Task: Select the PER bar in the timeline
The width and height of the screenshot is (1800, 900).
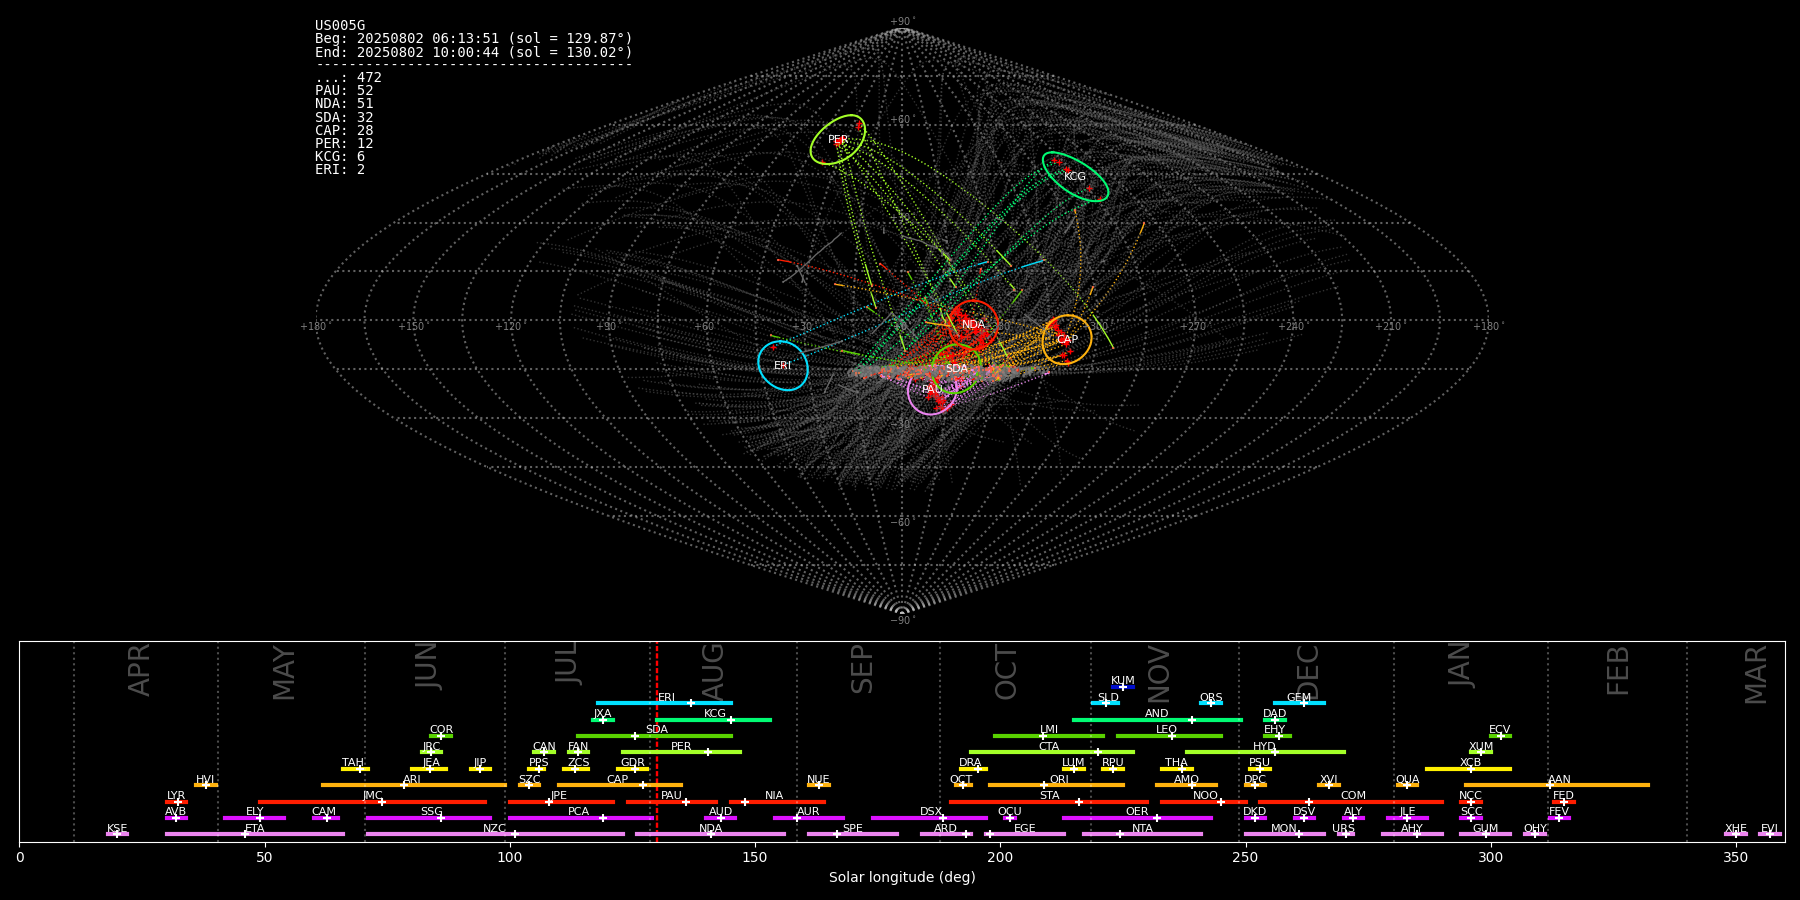Action: [x=681, y=752]
